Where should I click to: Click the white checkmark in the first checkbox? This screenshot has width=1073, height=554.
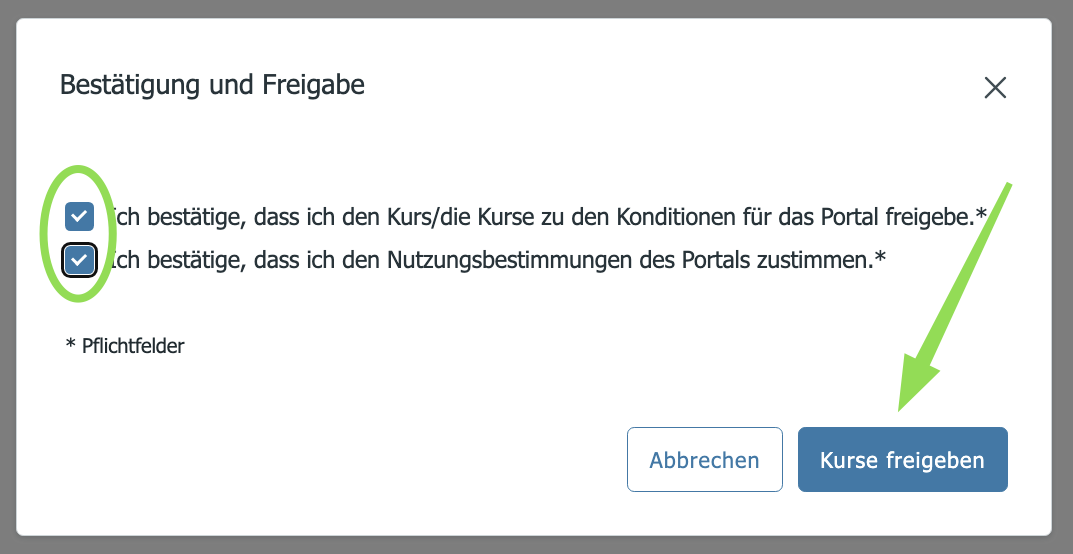tap(79, 216)
